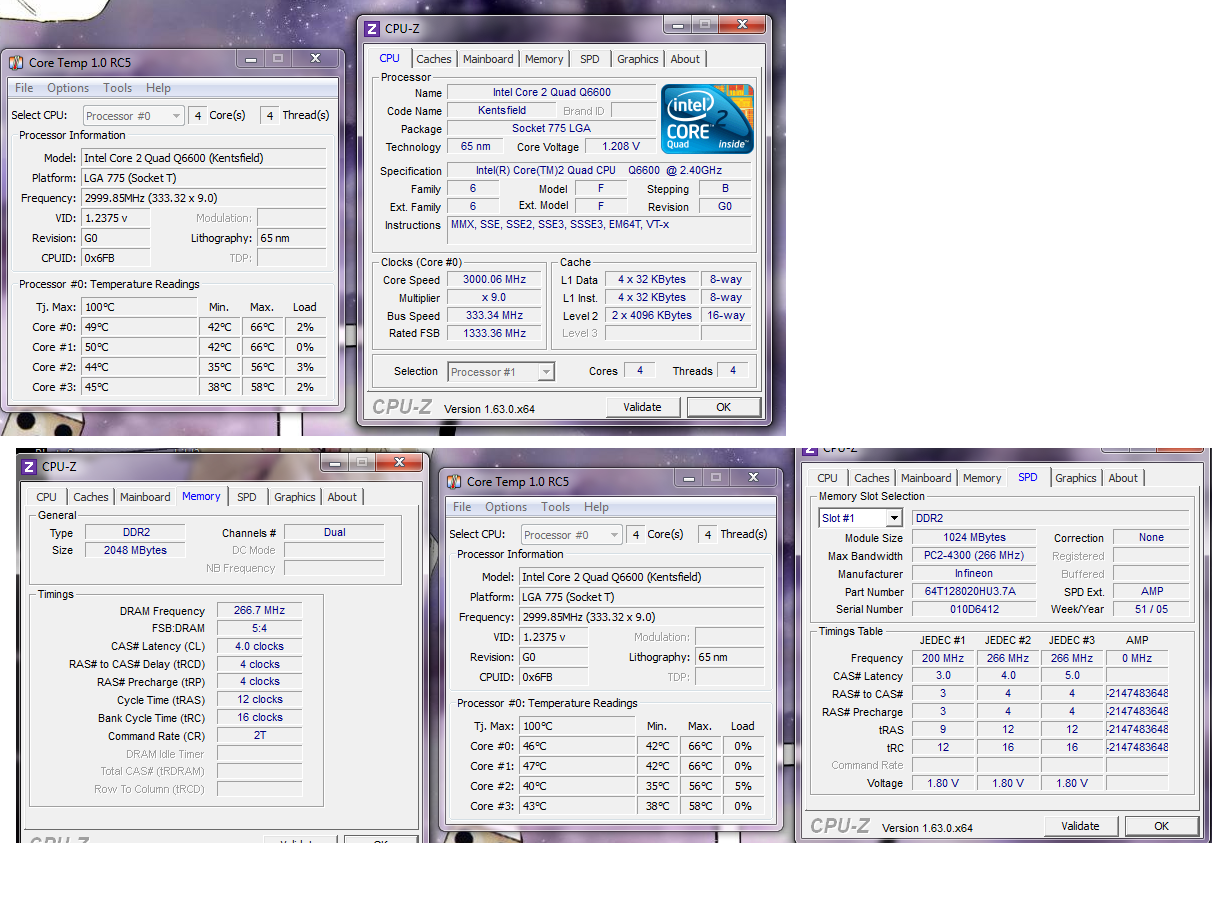Open Tools menu in the bottom Core Temp window

pos(555,507)
